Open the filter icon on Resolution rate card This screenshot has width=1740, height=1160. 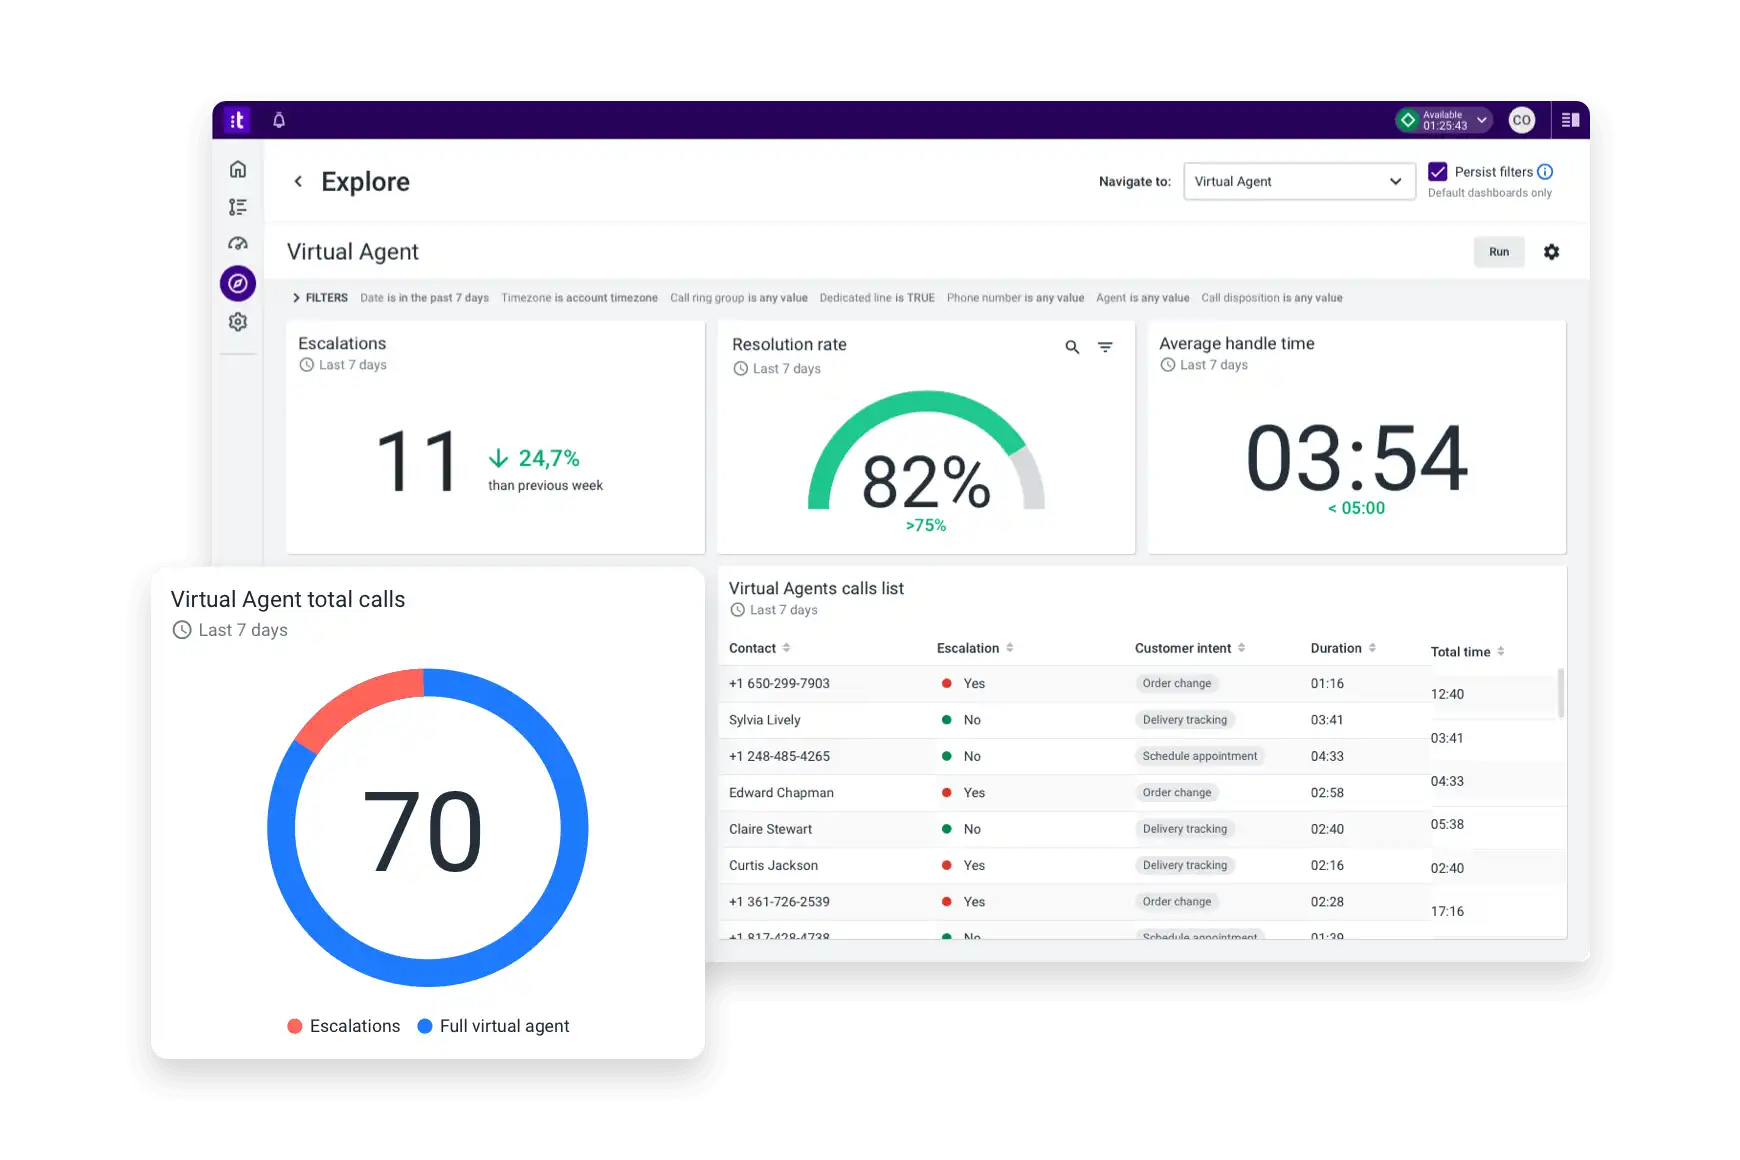coord(1105,347)
